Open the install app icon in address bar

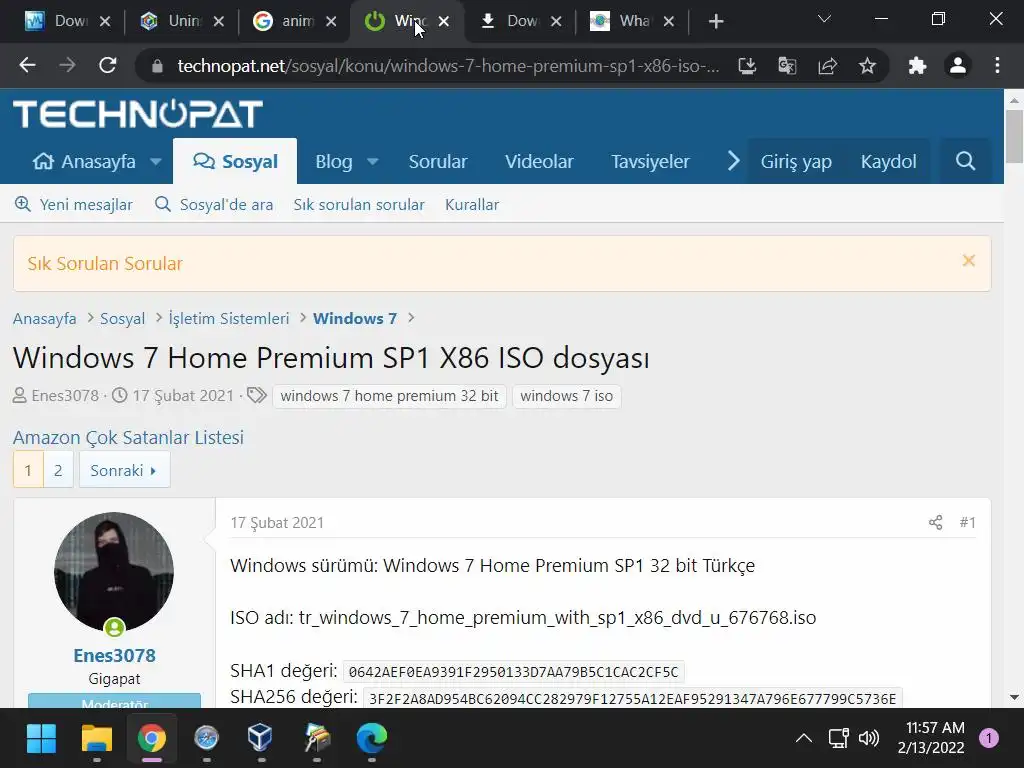pos(747,65)
